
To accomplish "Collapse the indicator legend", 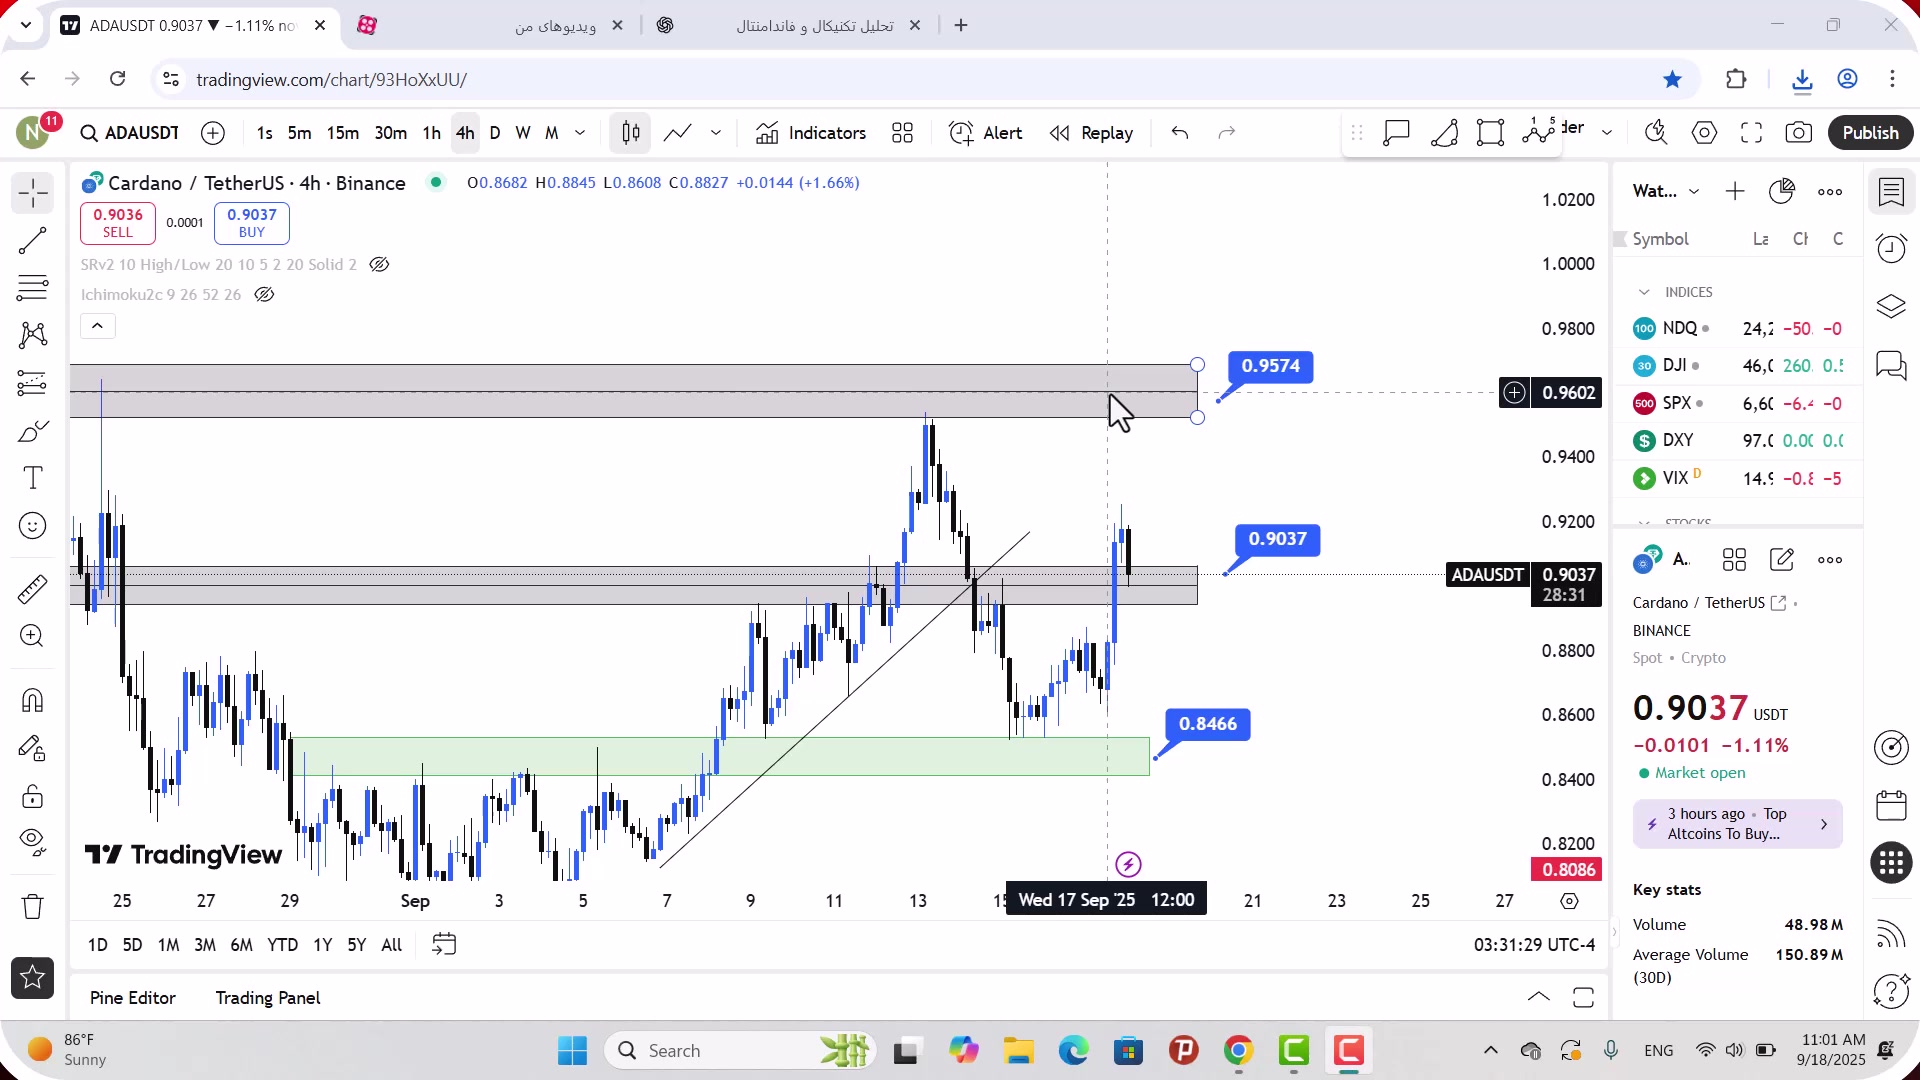I will click(98, 326).
